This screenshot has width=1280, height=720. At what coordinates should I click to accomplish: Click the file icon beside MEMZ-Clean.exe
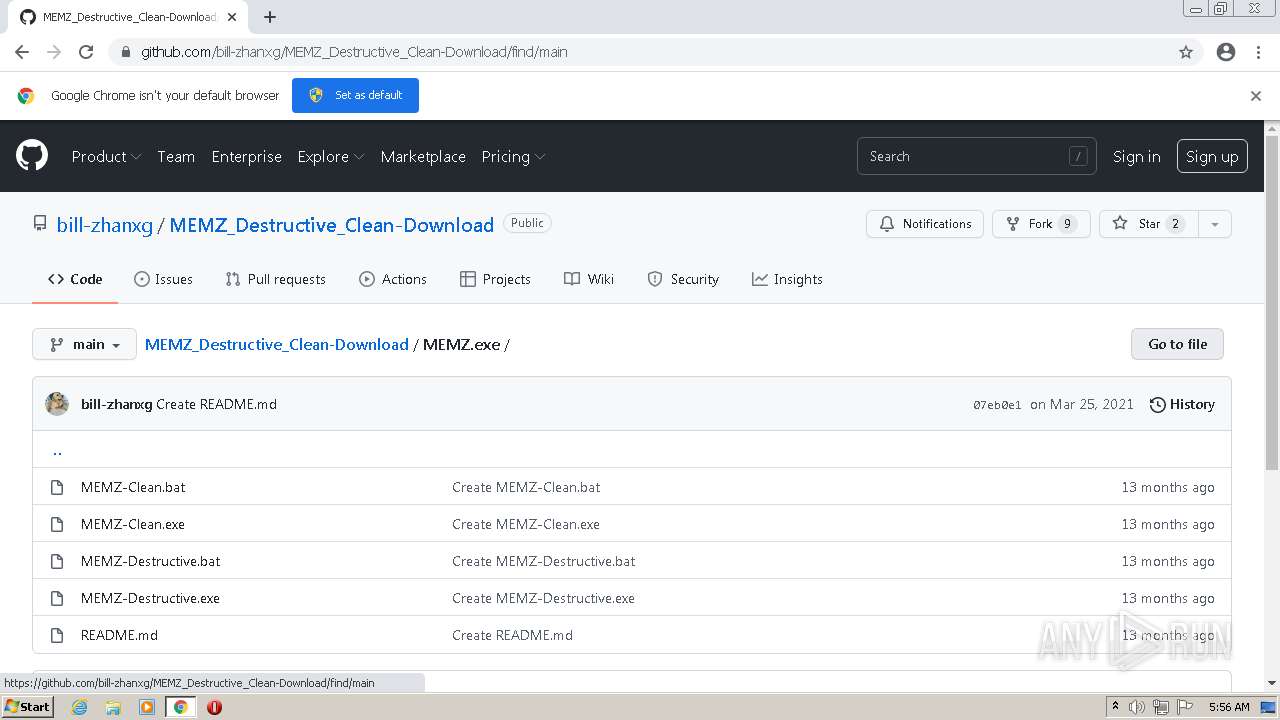(x=57, y=524)
